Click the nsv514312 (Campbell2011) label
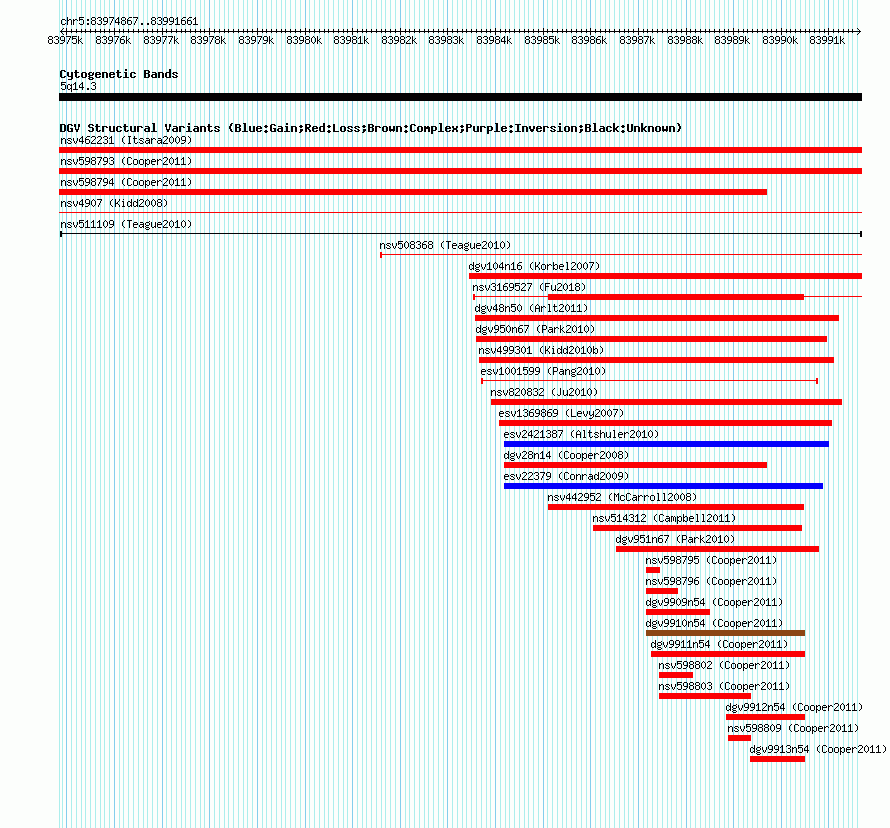 click(664, 518)
